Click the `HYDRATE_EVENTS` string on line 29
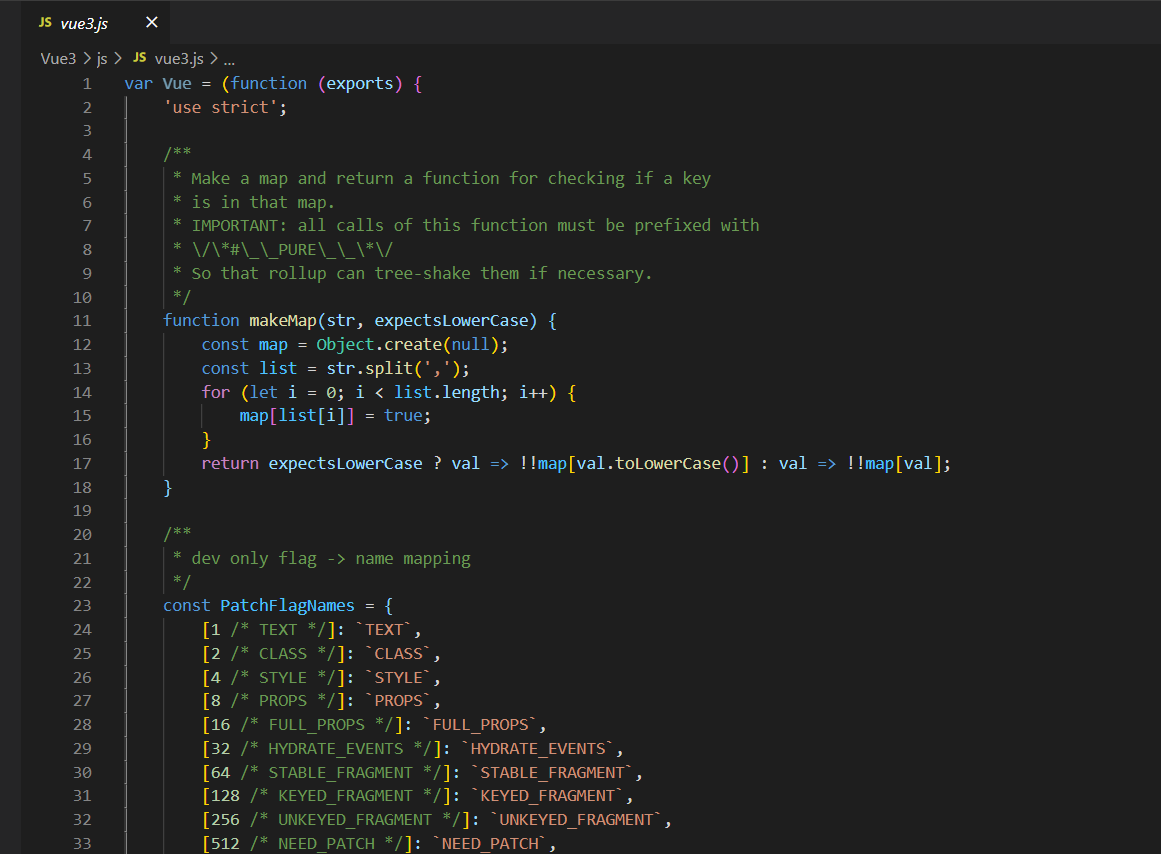 click(538, 749)
